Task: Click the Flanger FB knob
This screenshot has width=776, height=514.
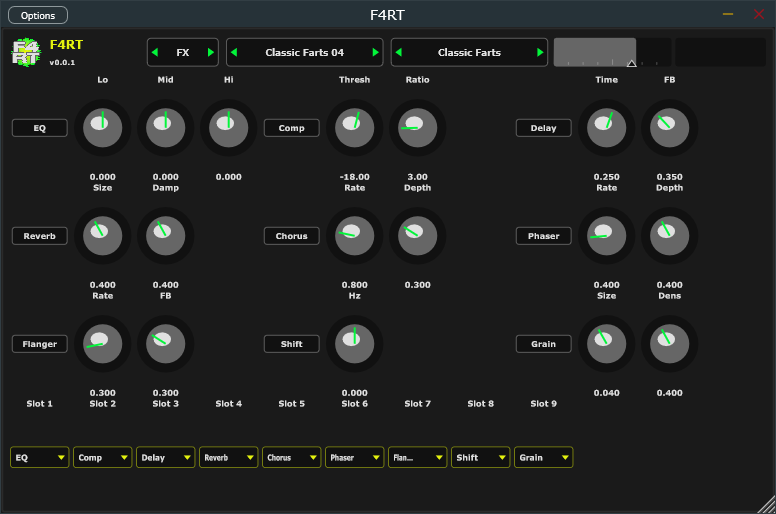Action: coord(165,343)
